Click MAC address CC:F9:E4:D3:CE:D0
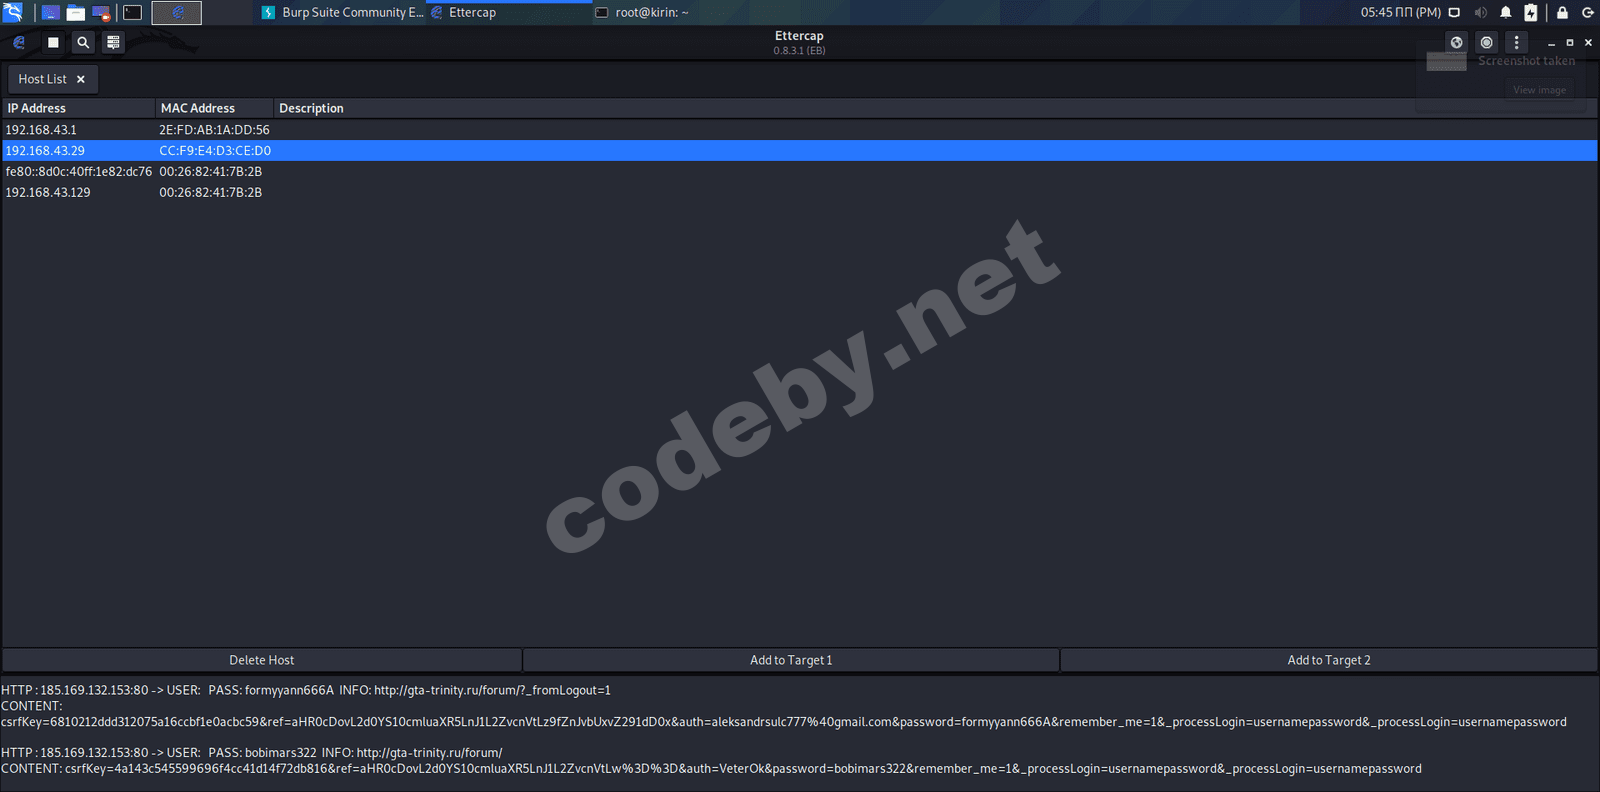1600x792 pixels. (x=215, y=151)
